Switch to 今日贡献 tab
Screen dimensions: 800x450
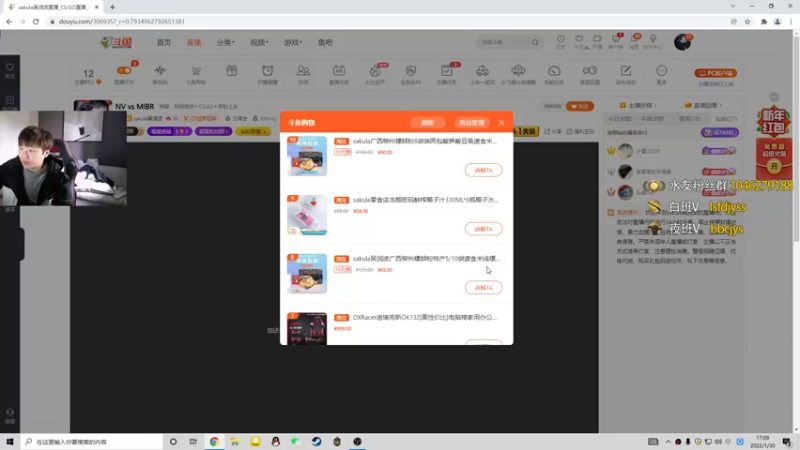tap(619, 118)
